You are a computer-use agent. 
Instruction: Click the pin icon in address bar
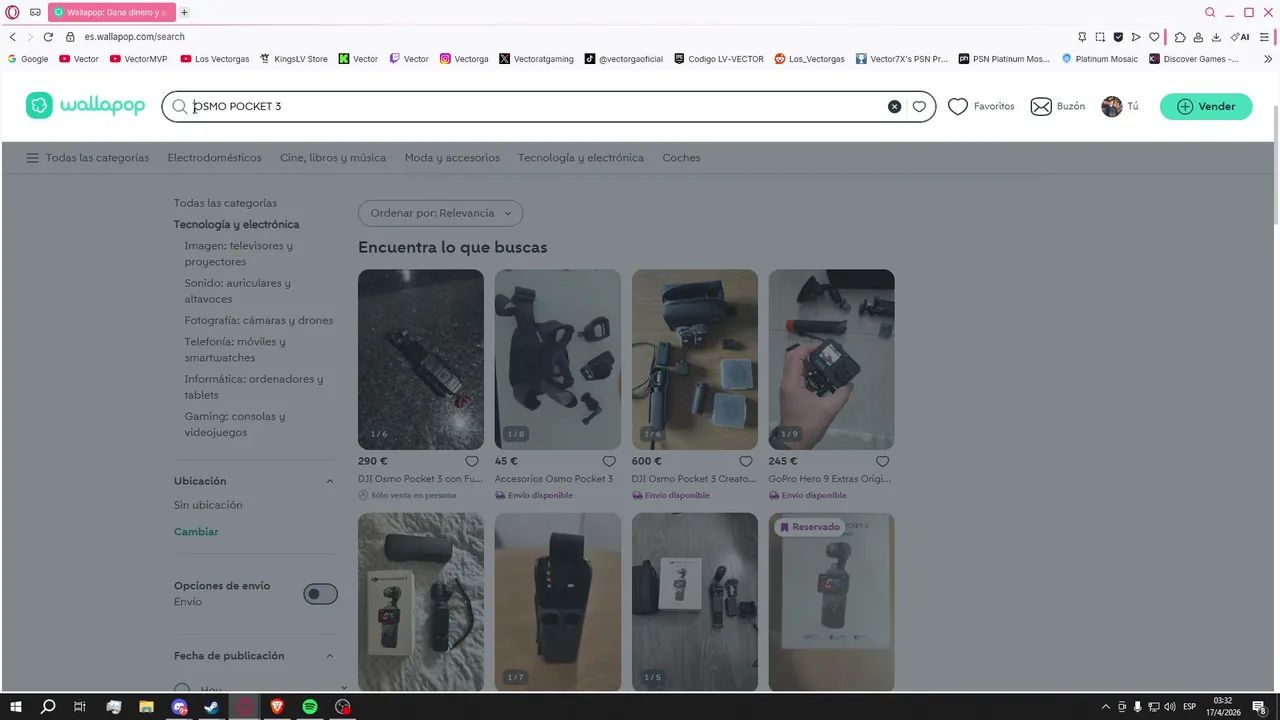[1082, 37]
